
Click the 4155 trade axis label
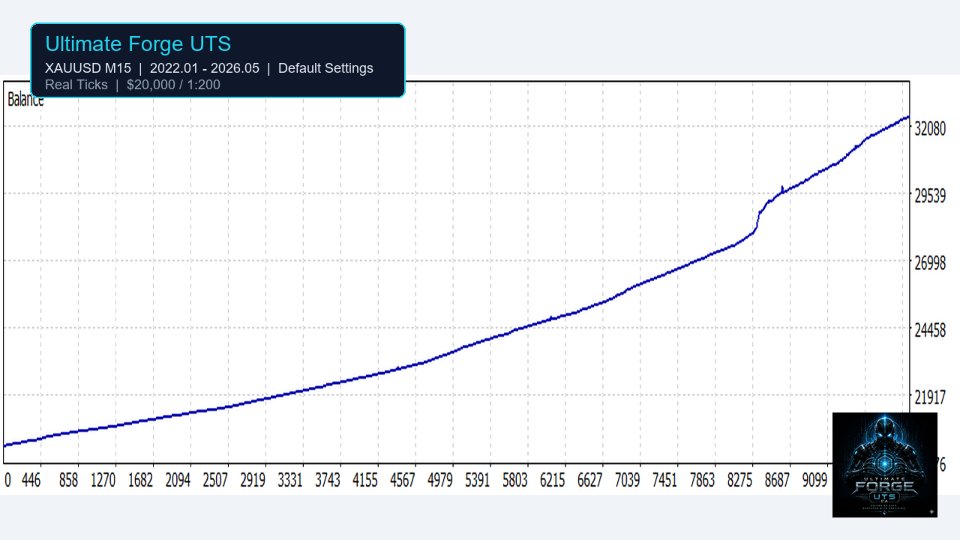click(x=365, y=480)
